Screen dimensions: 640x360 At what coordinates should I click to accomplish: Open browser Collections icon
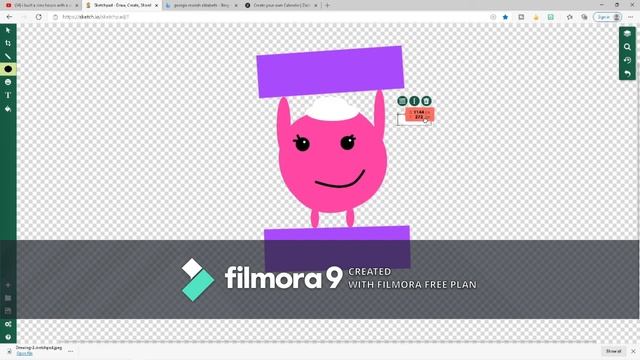(584, 17)
